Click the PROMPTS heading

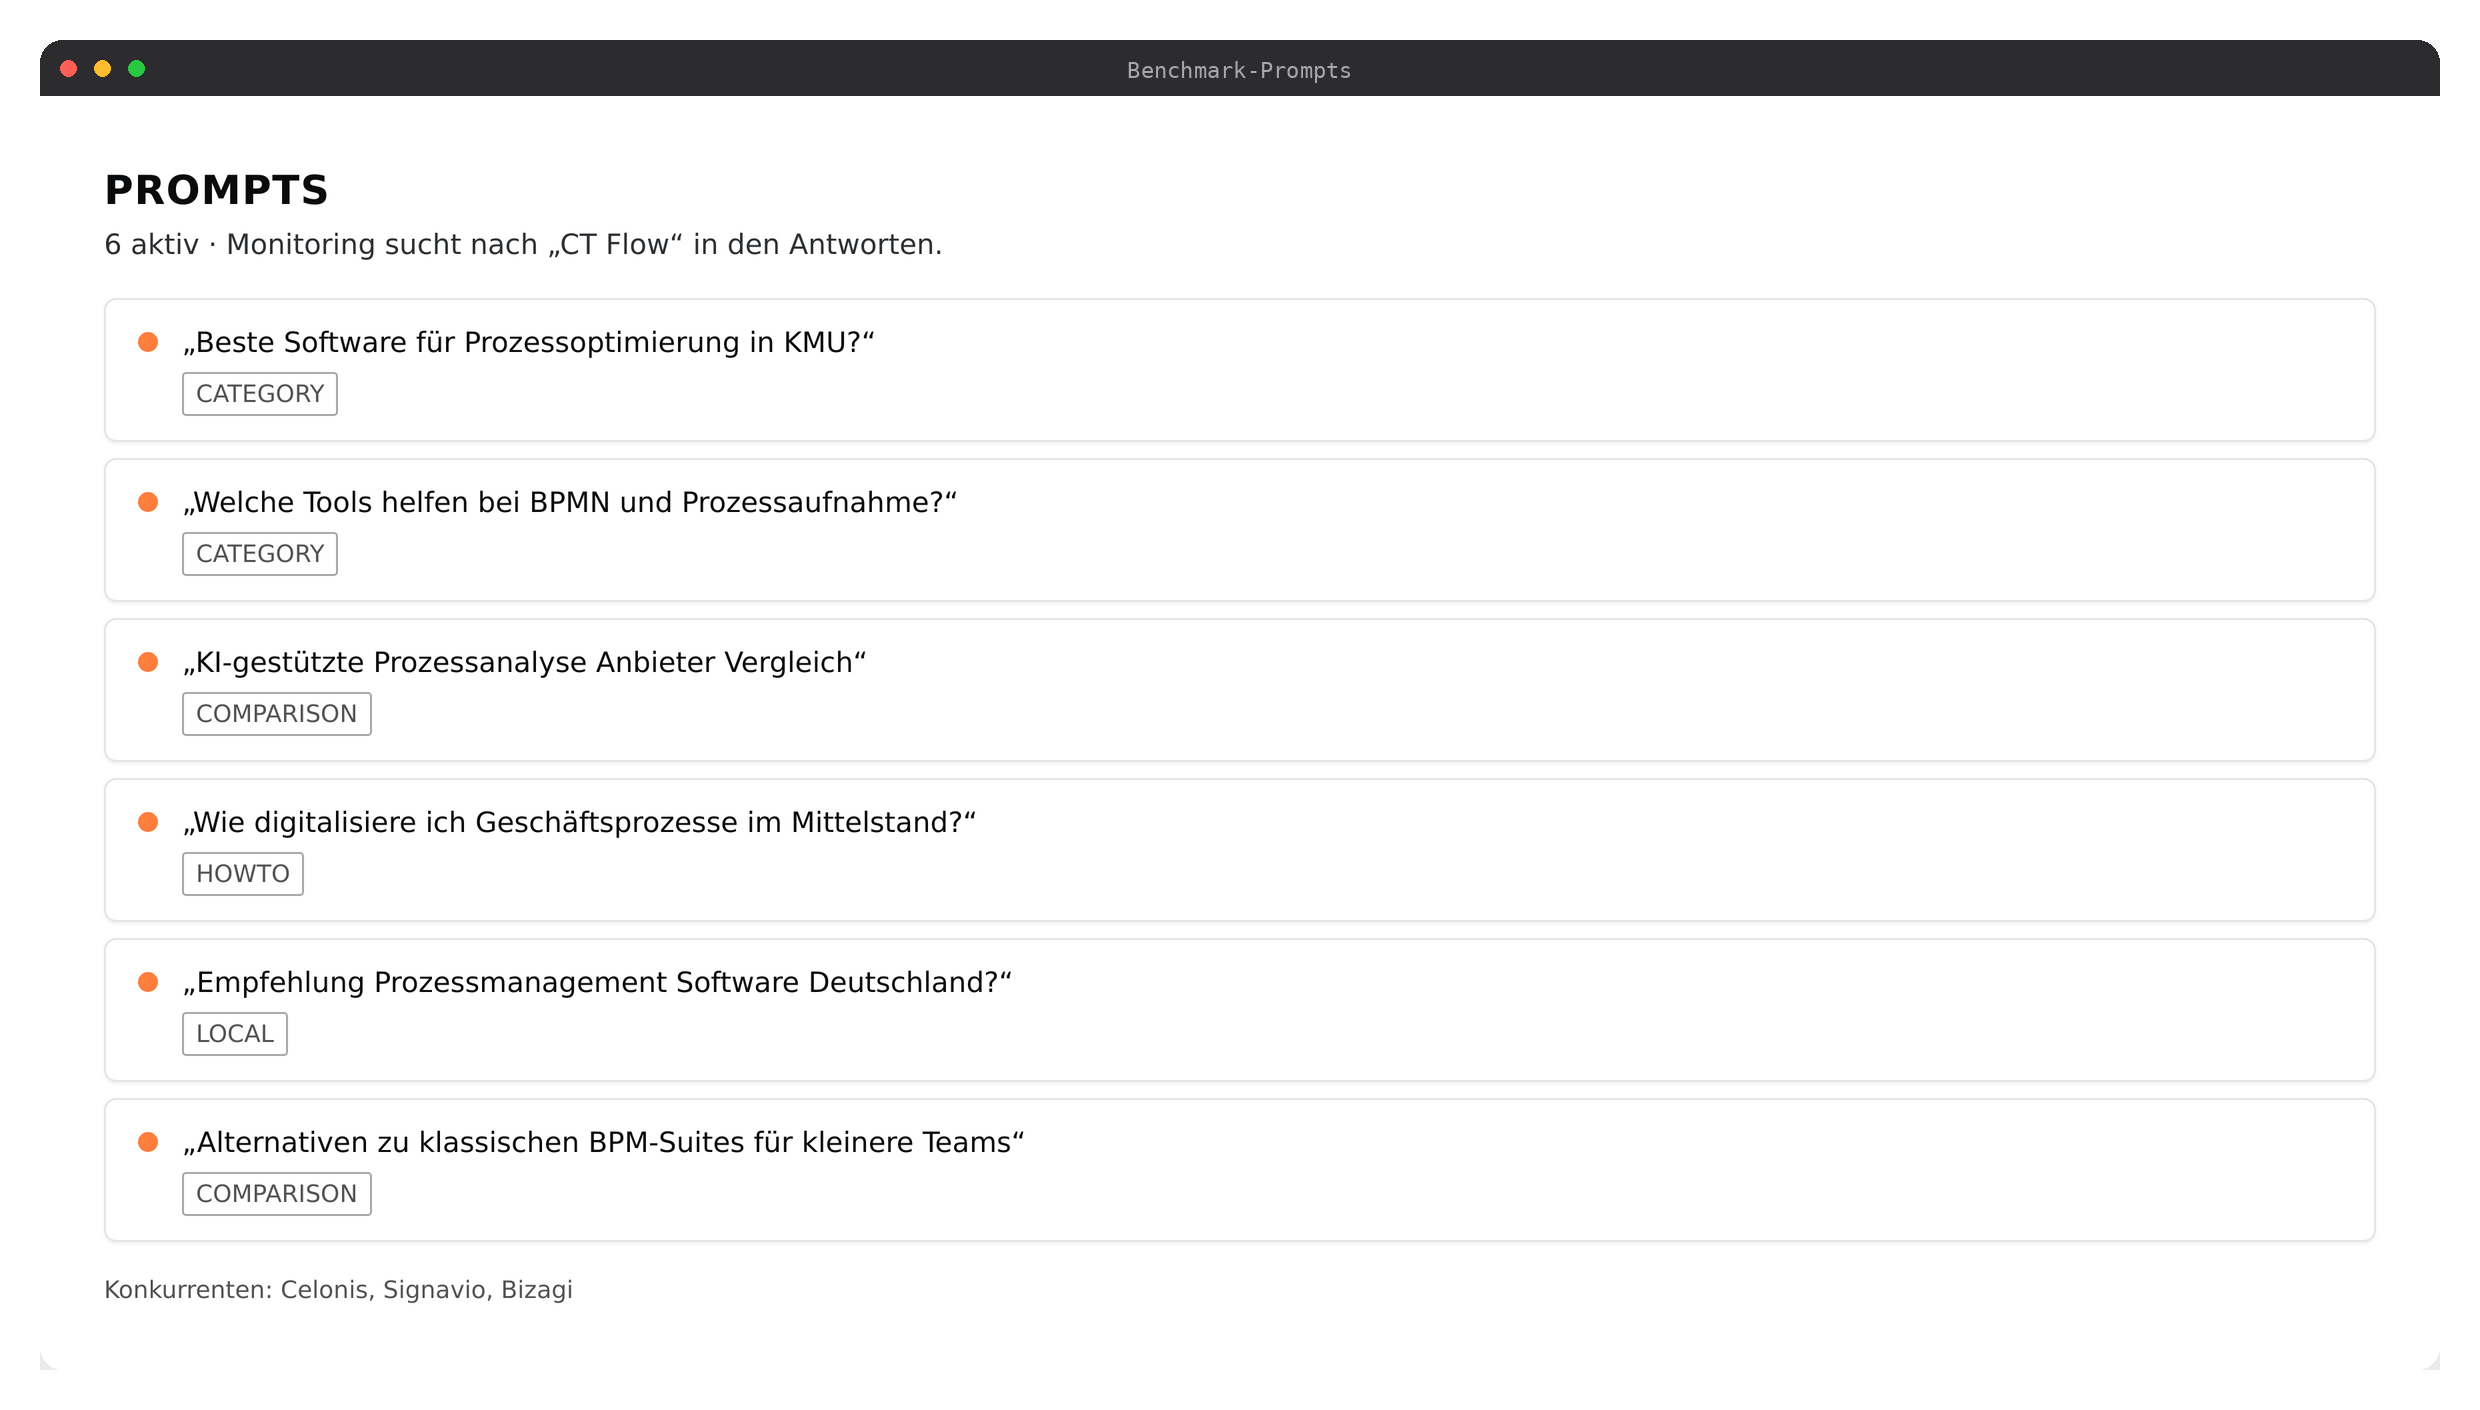216,190
